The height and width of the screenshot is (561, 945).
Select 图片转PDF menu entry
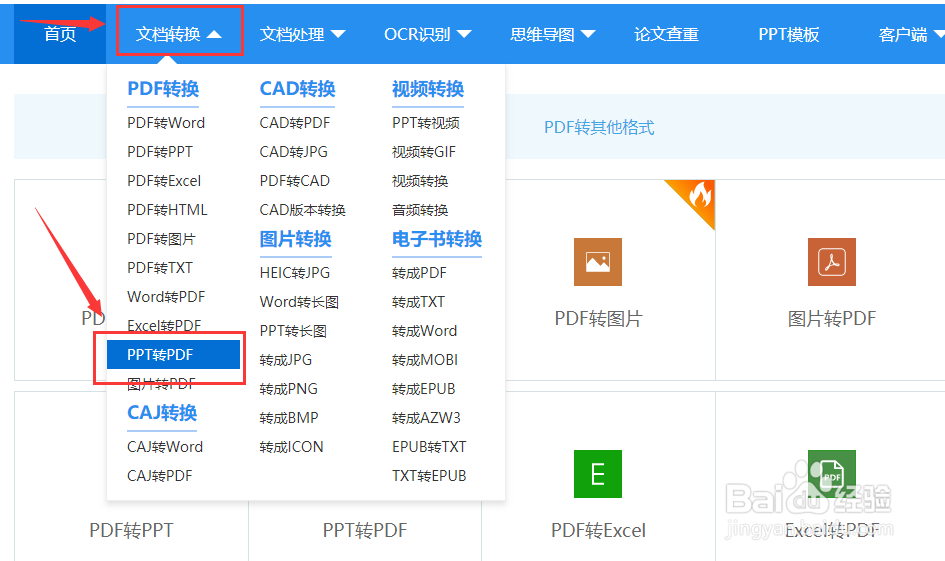(x=161, y=383)
